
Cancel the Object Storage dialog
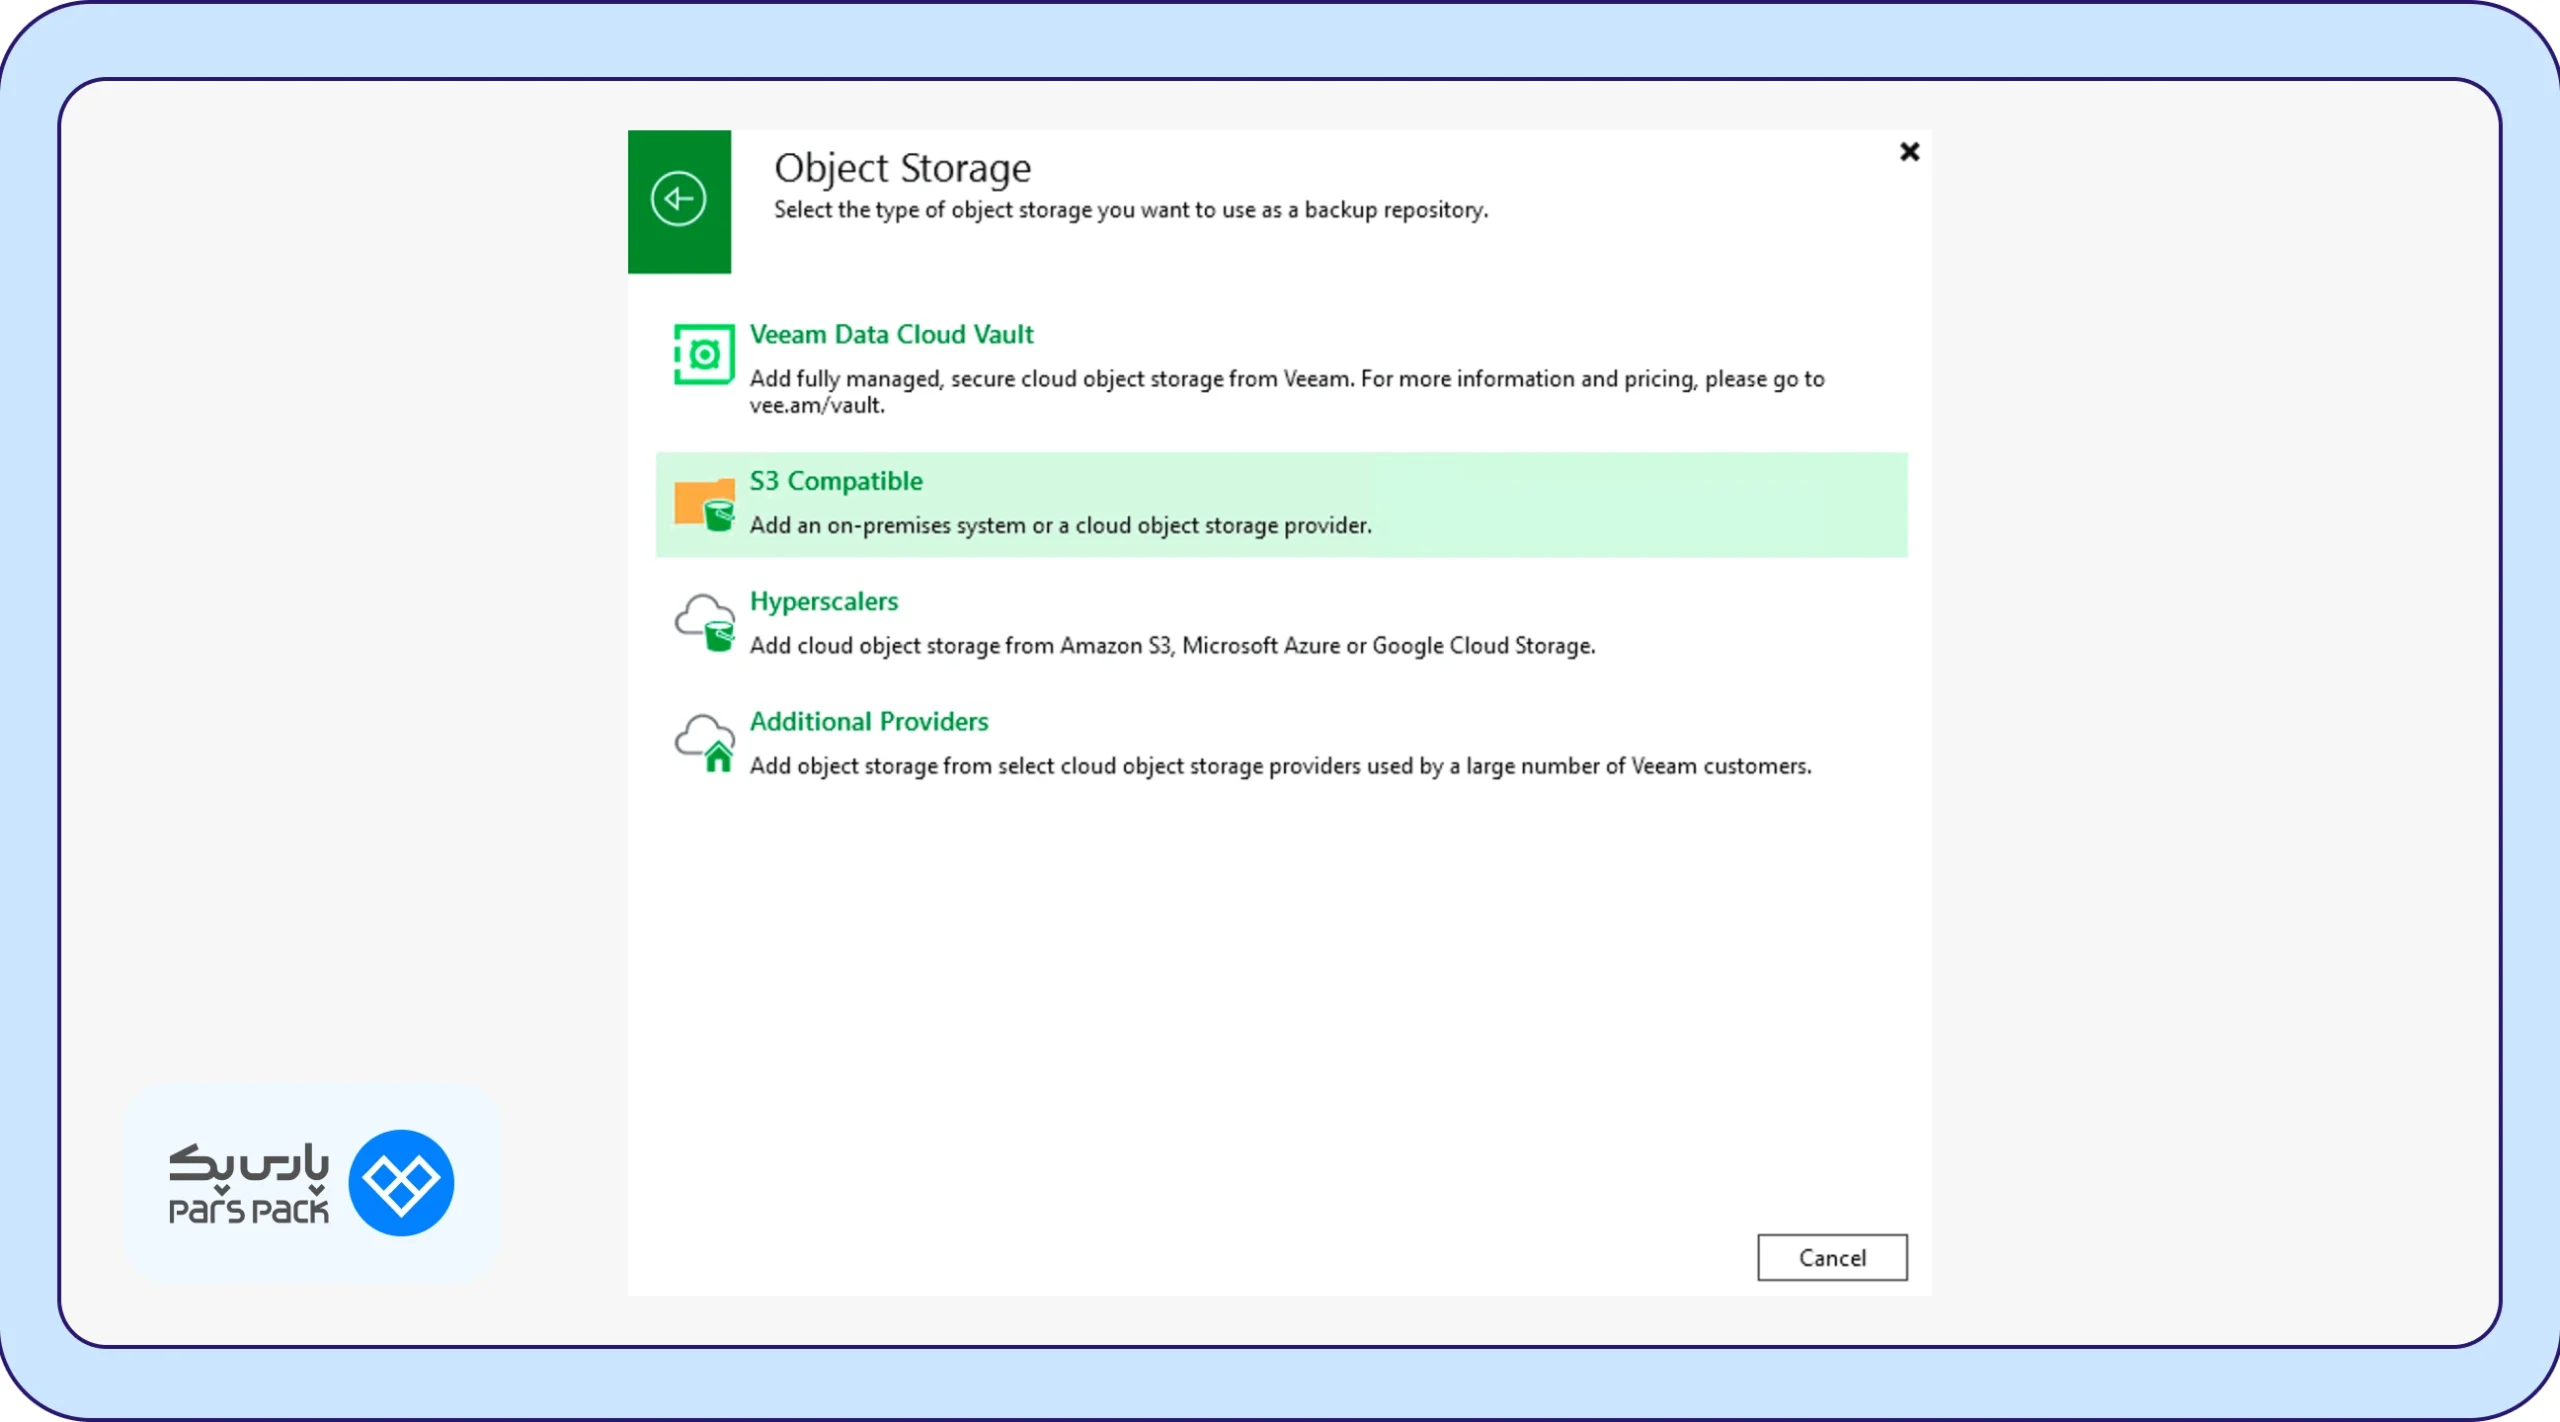pos(1832,1257)
